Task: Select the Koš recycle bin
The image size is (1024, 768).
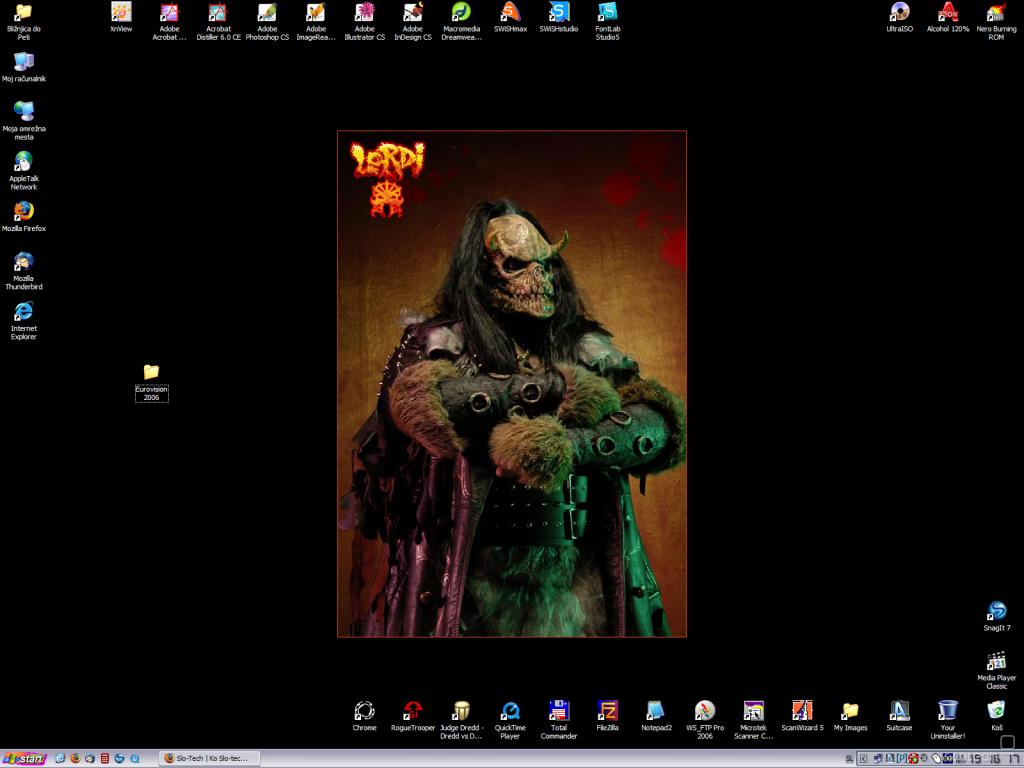Action: click(x=997, y=716)
